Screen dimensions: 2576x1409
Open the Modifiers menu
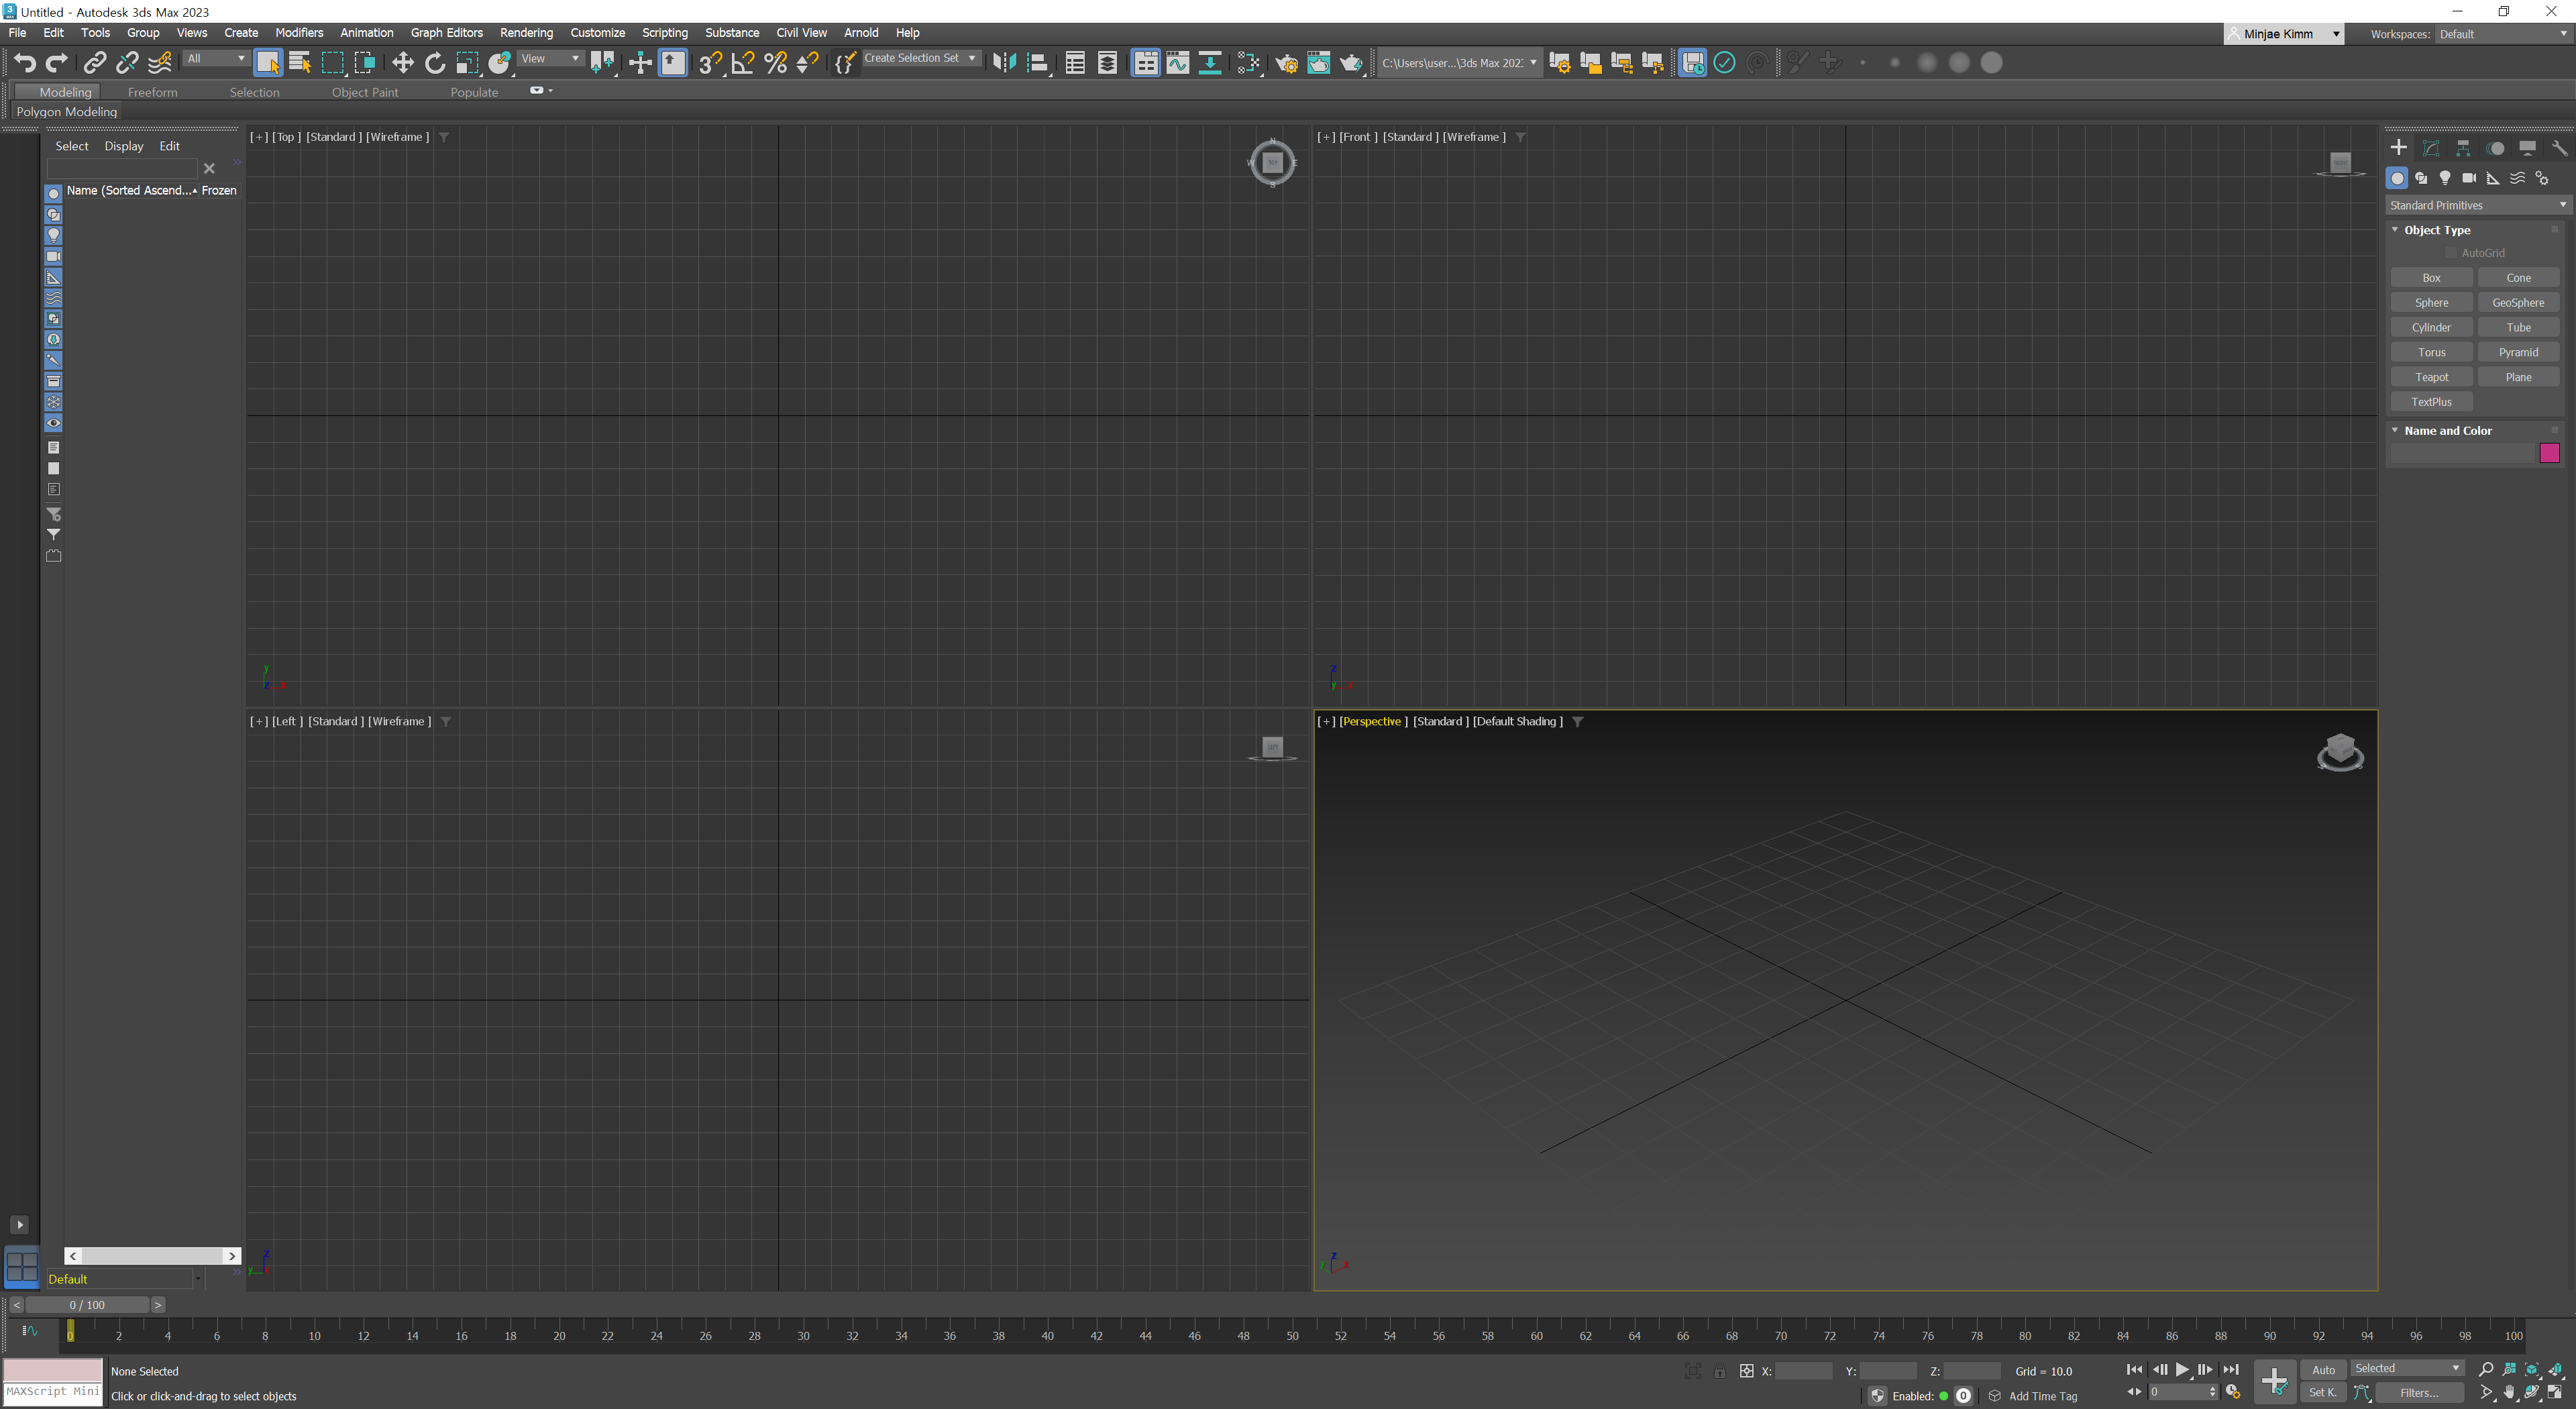click(x=299, y=33)
